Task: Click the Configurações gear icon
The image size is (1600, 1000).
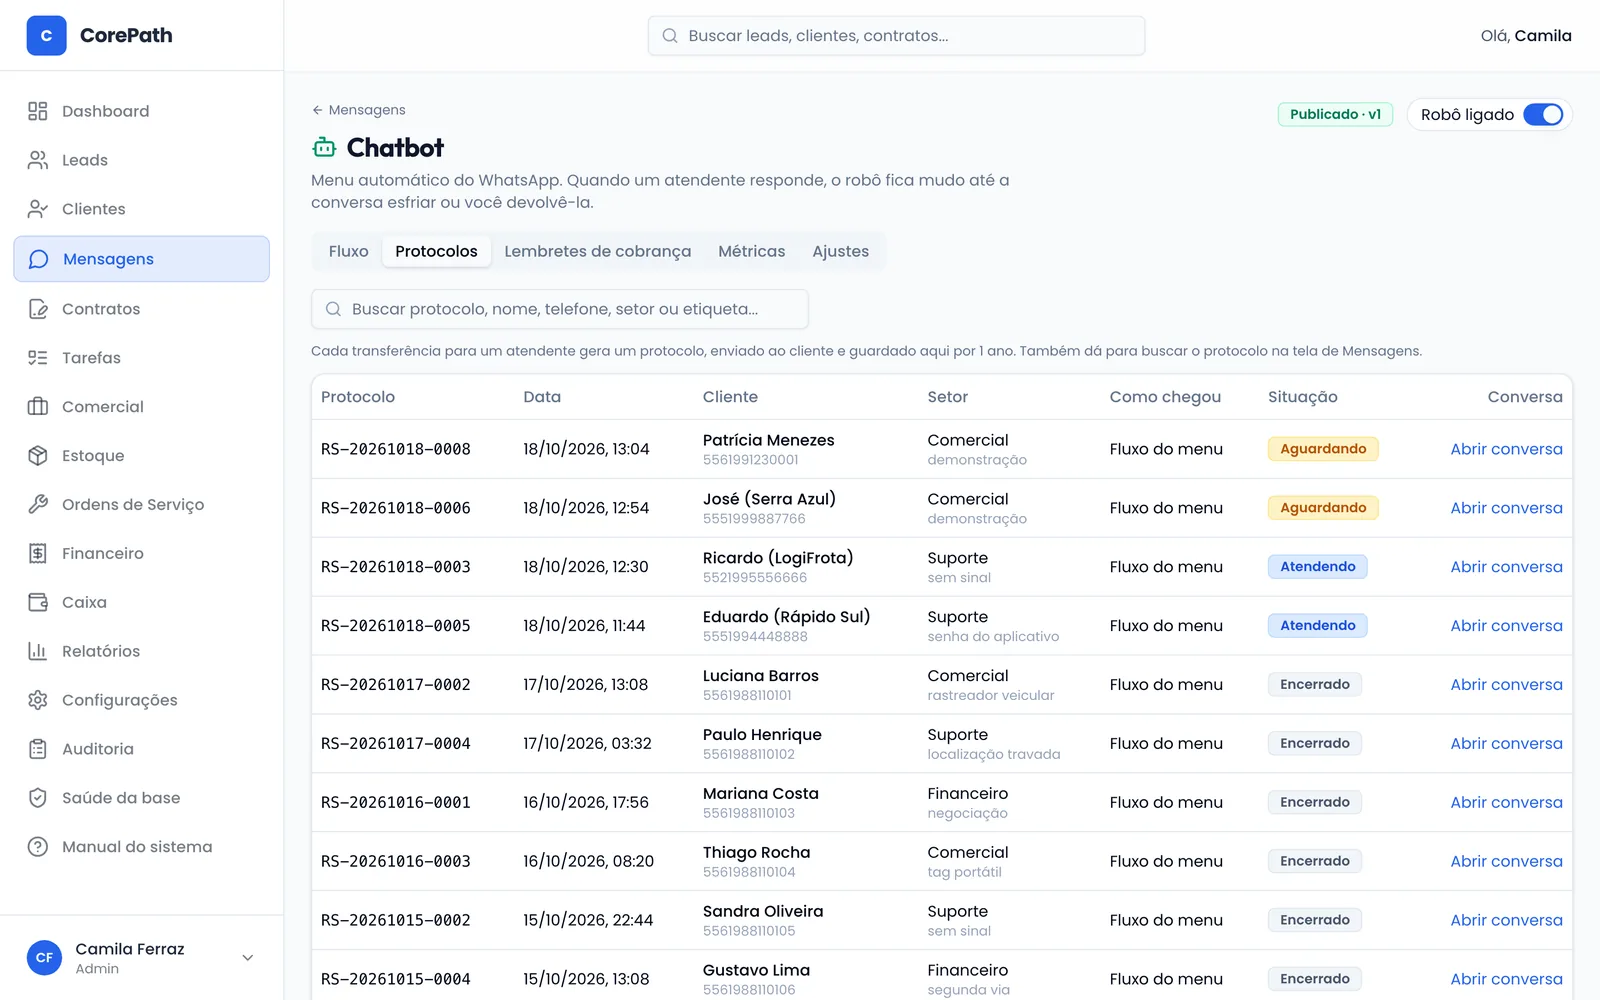Action: (x=38, y=701)
